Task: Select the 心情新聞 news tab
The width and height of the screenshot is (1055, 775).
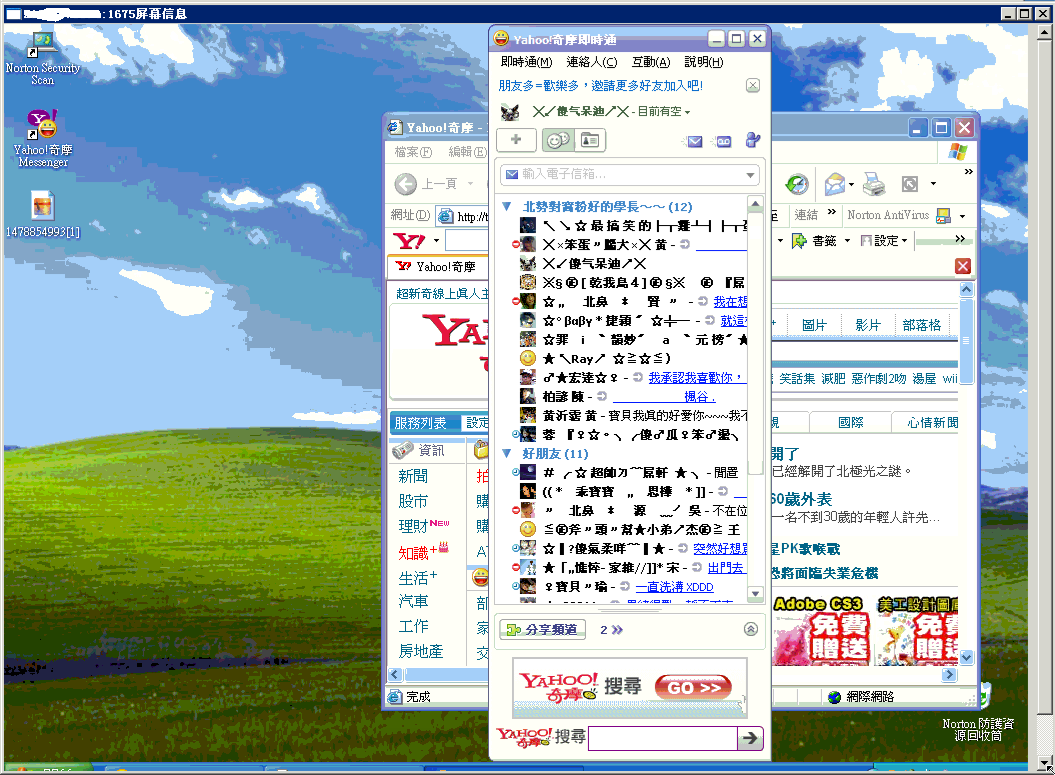Action: point(933,422)
